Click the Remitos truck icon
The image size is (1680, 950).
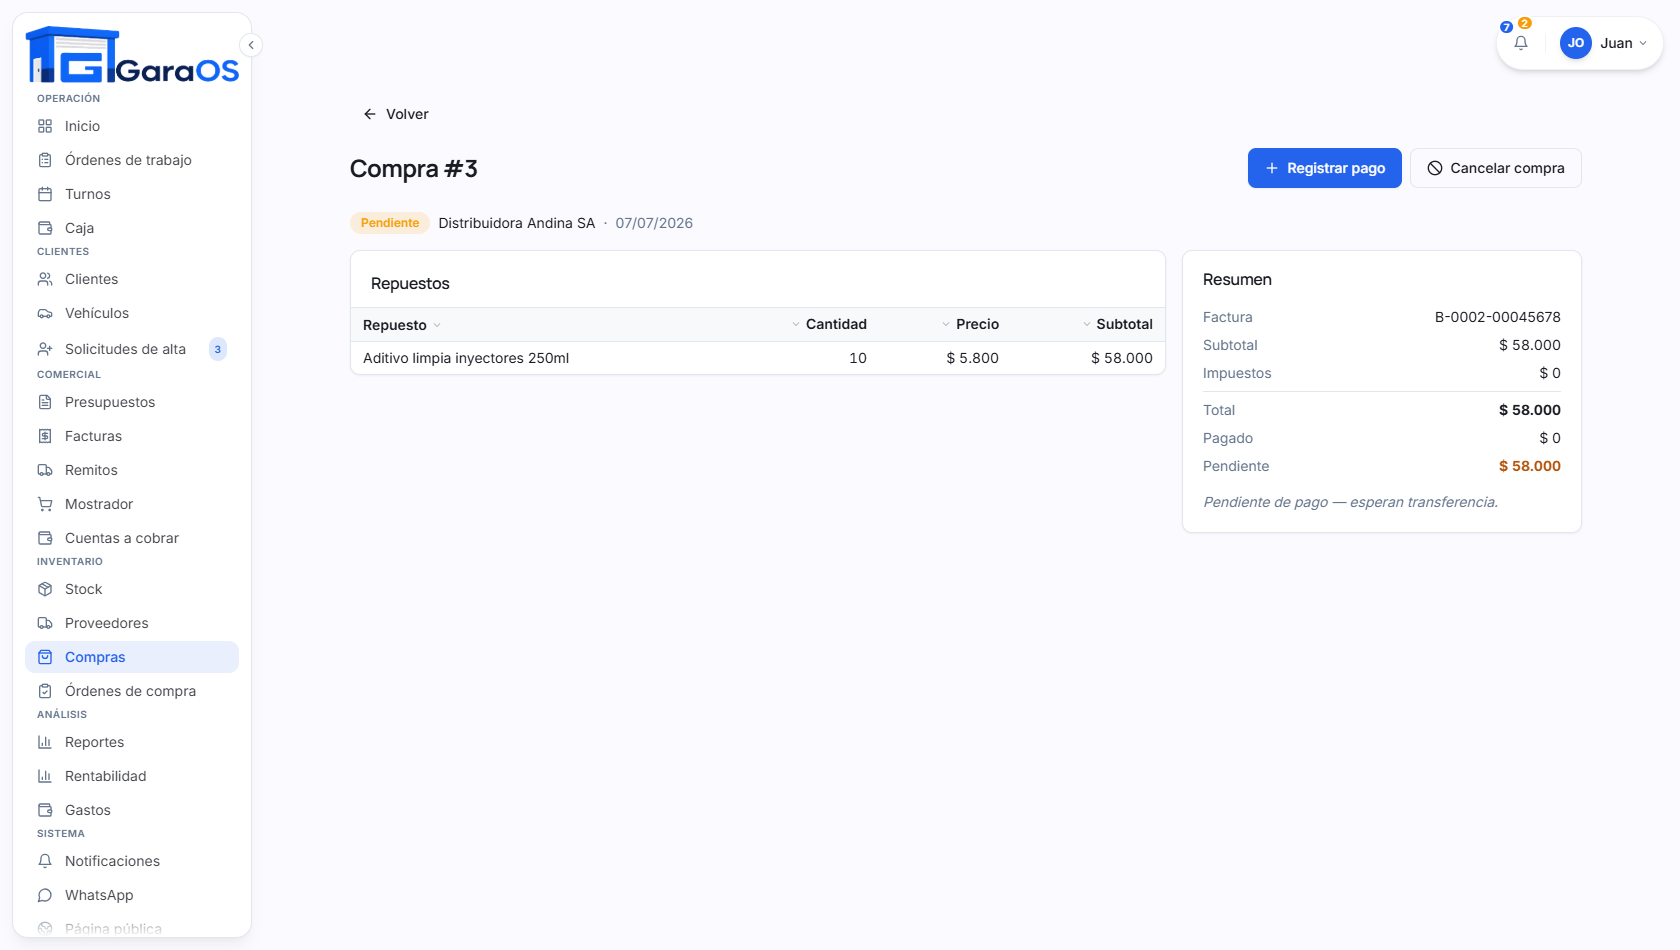pyautogui.click(x=45, y=470)
